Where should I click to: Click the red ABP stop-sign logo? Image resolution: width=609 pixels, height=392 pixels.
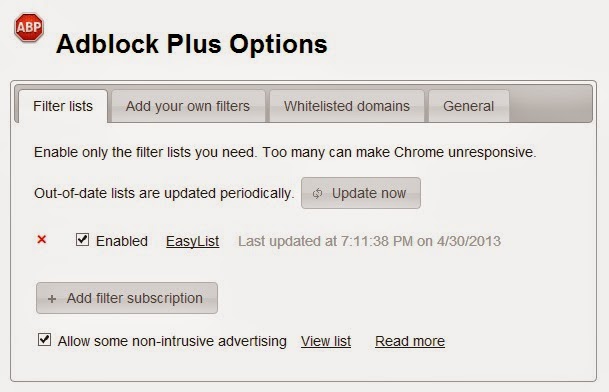[29, 28]
